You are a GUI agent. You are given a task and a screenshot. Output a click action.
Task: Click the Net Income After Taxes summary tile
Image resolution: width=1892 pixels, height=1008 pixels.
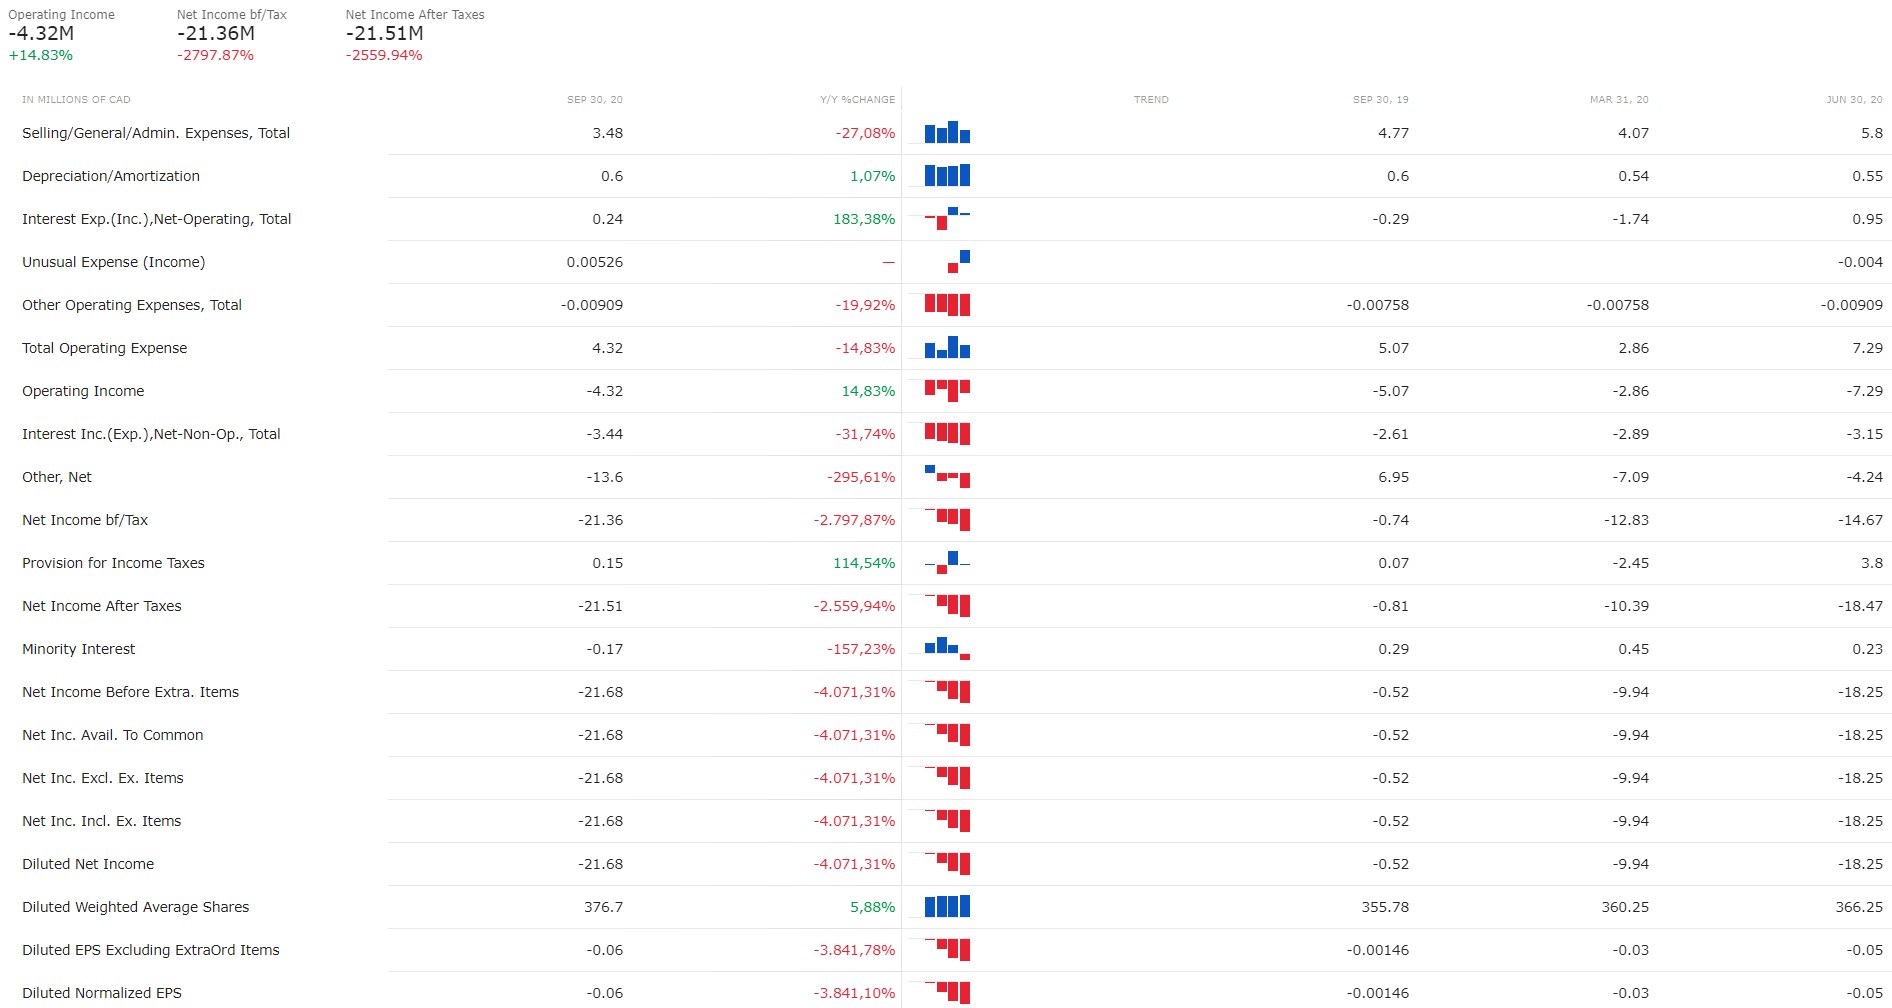click(415, 35)
